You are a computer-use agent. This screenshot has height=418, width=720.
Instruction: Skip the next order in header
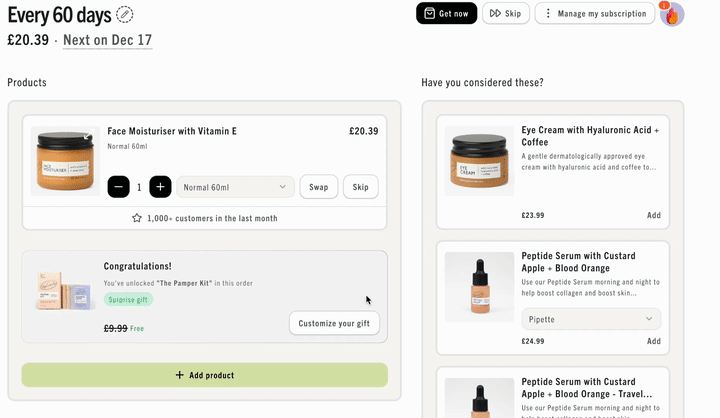(x=506, y=14)
